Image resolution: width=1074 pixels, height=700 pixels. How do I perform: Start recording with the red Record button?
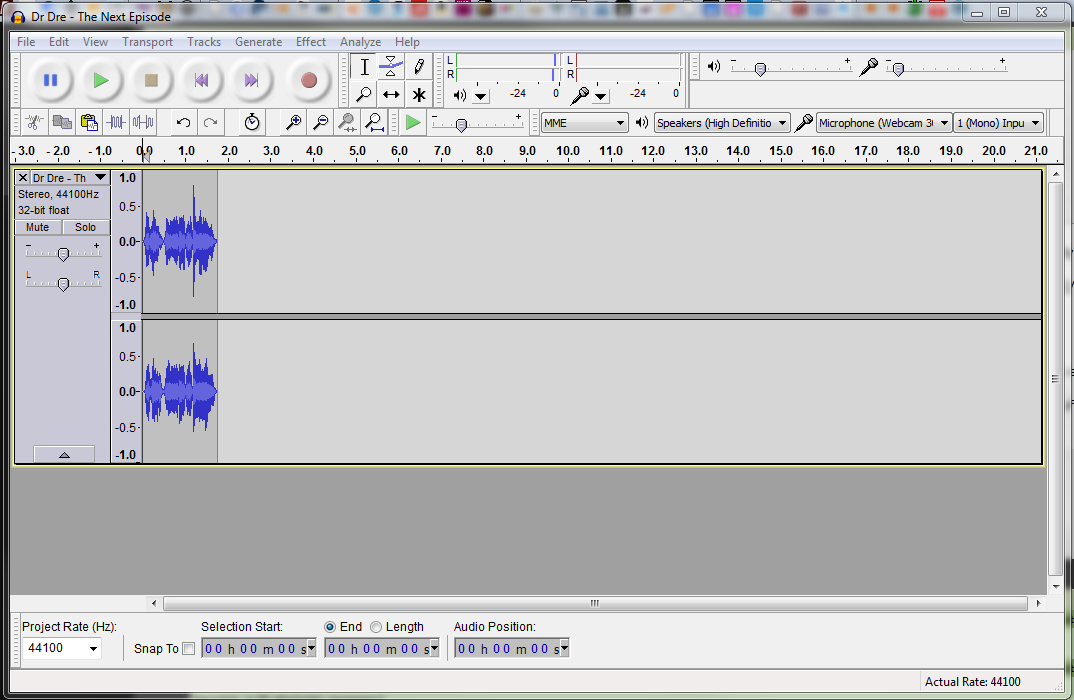(x=309, y=80)
